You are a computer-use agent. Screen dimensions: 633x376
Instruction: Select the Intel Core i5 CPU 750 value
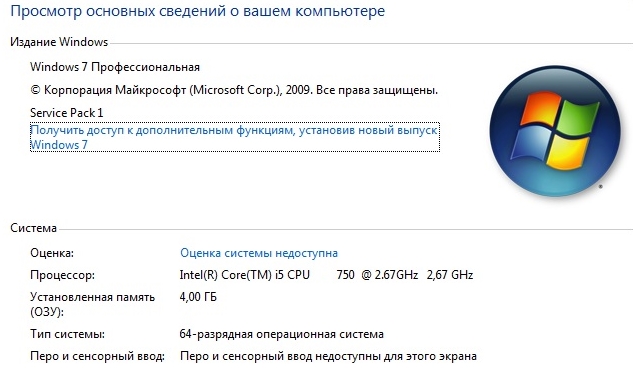[x=299, y=275]
